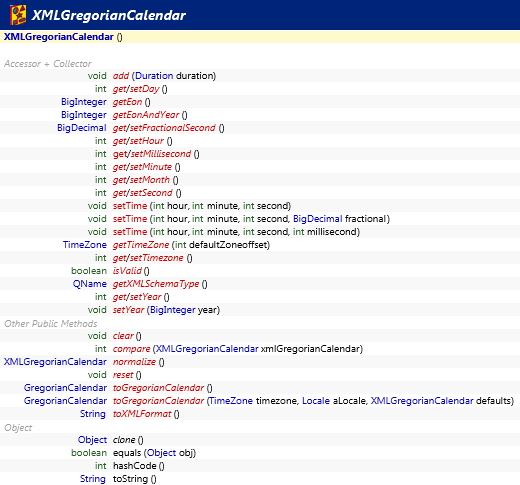Viewport: 520px width, 485px height.
Task: Click the Object section heading
Action: click(x=18, y=428)
